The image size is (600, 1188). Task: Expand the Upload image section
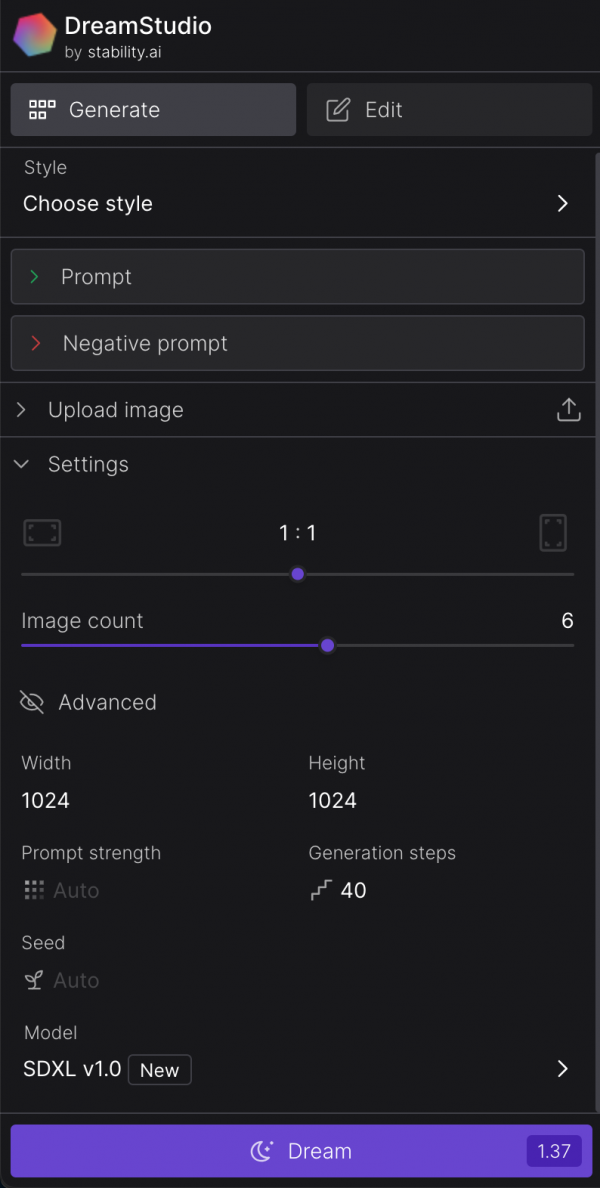pyautogui.click(x=298, y=410)
